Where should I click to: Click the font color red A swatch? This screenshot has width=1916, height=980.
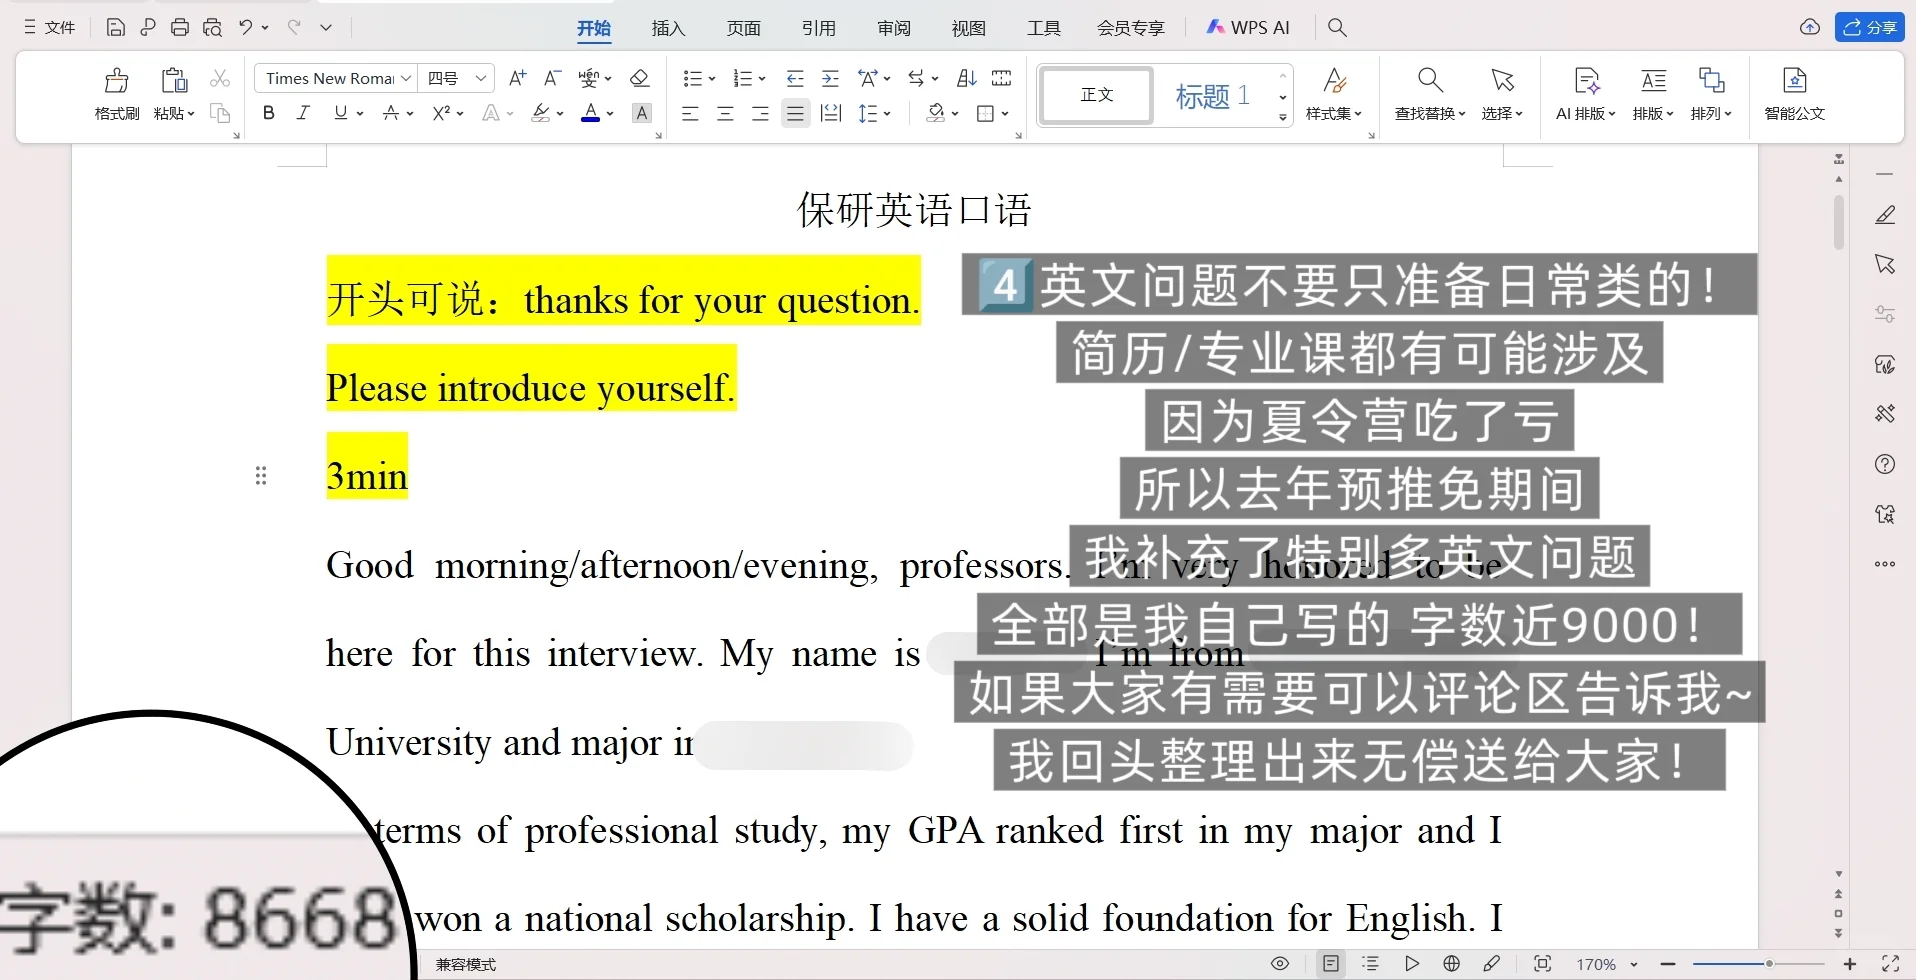point(591,113)
